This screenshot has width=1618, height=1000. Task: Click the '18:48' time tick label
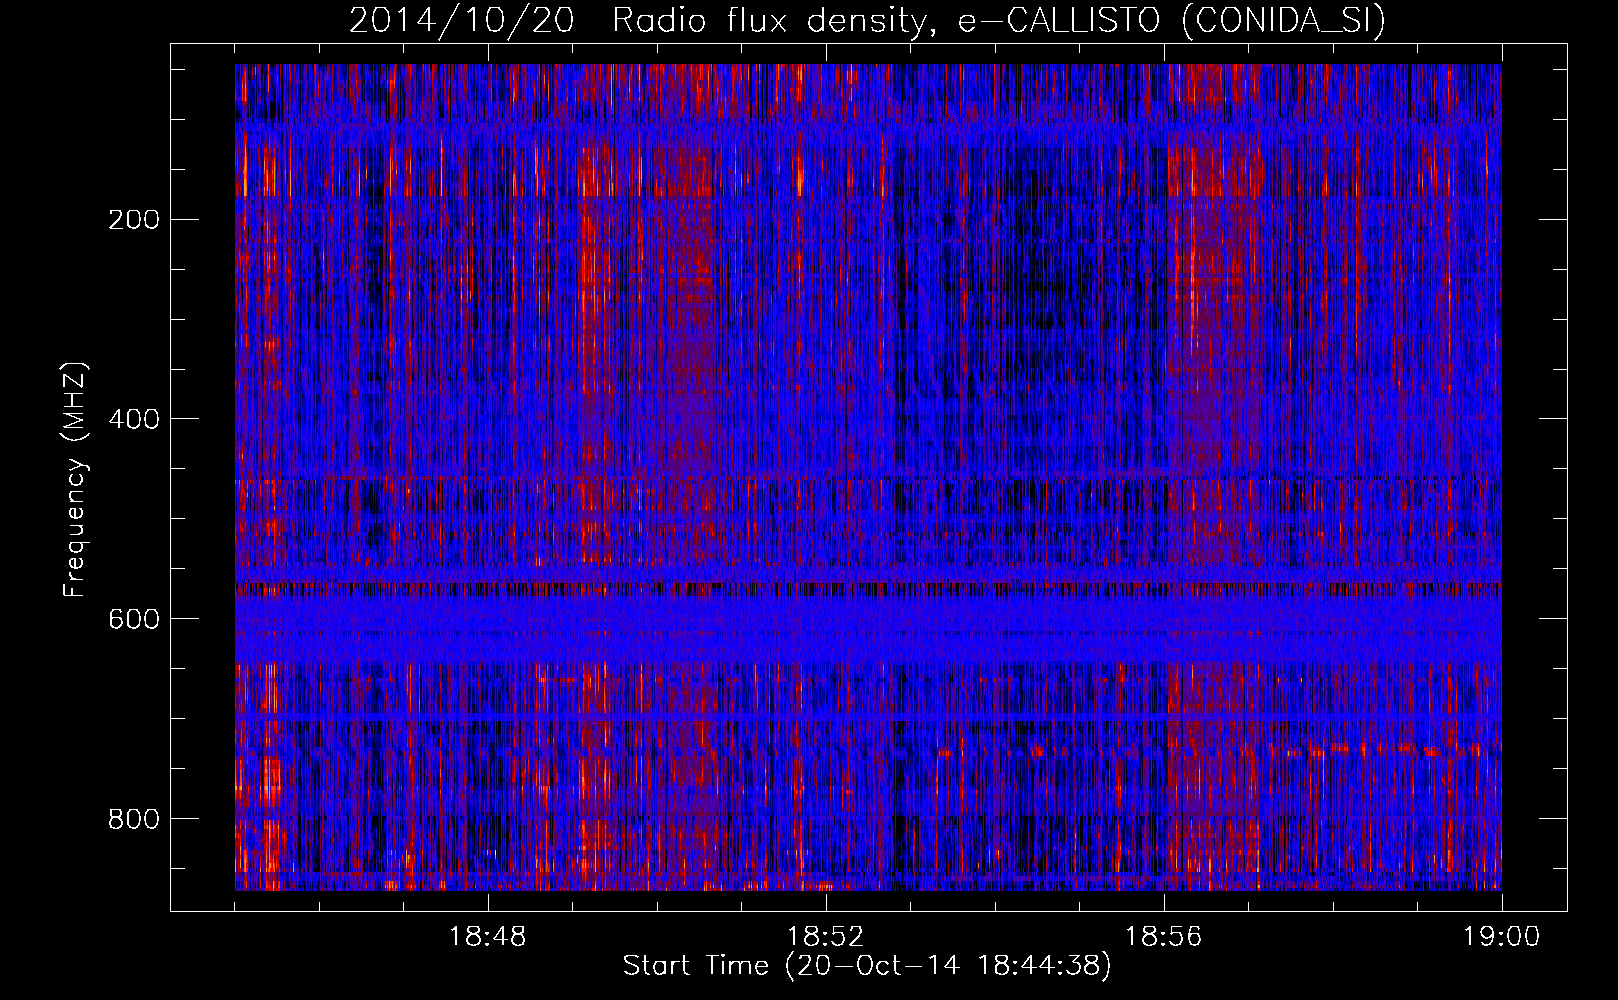click(x=488, y=937)
